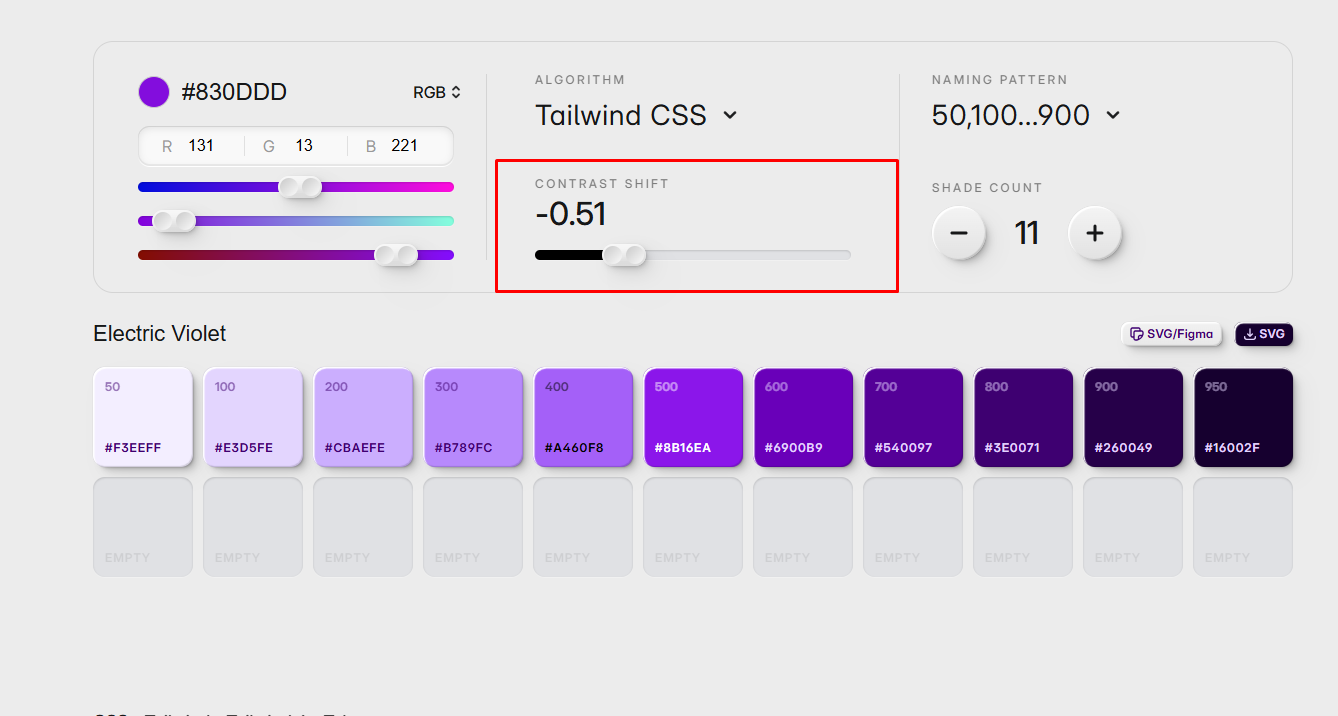Click the green channel slider handle
This screenshot has width=1338, height=716.
coord(174,221)
